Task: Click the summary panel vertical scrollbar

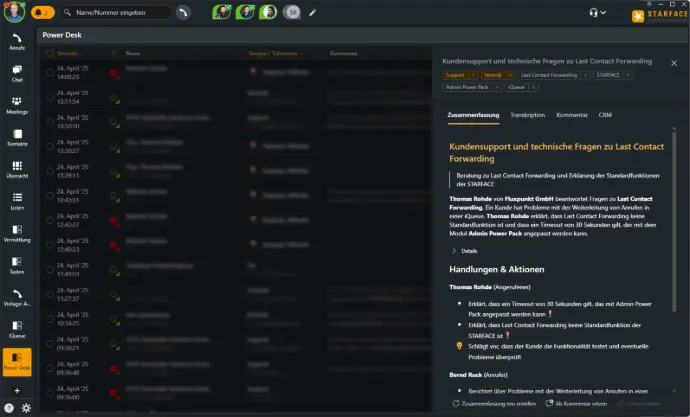Action: 674,220
